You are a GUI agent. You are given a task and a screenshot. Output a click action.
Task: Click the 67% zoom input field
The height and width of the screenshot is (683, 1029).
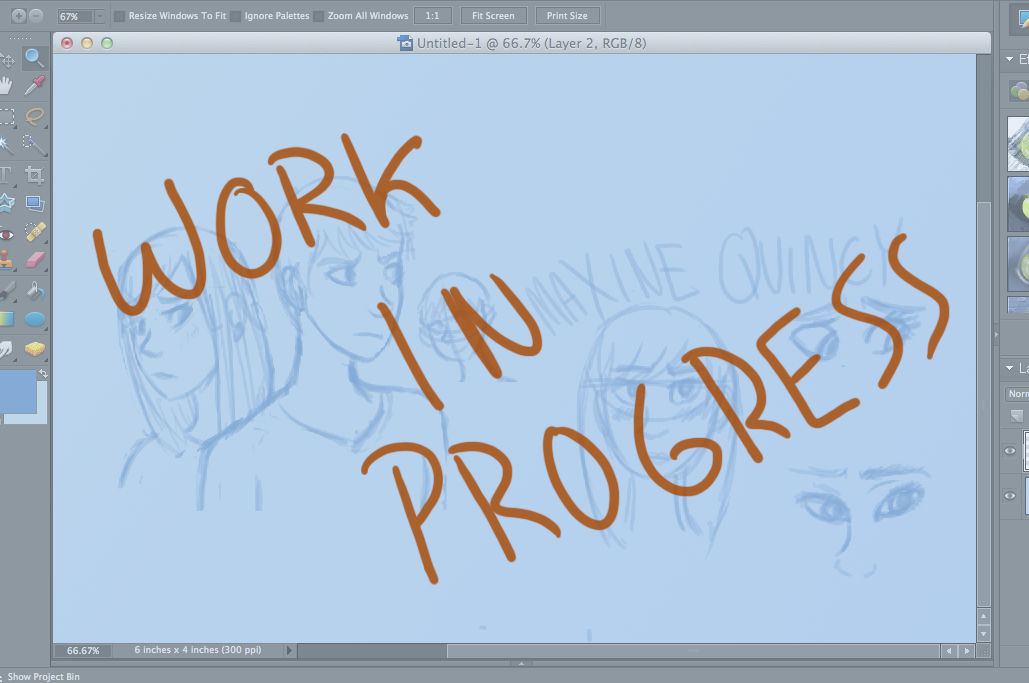pyautogui.click(x=75, y=16)
